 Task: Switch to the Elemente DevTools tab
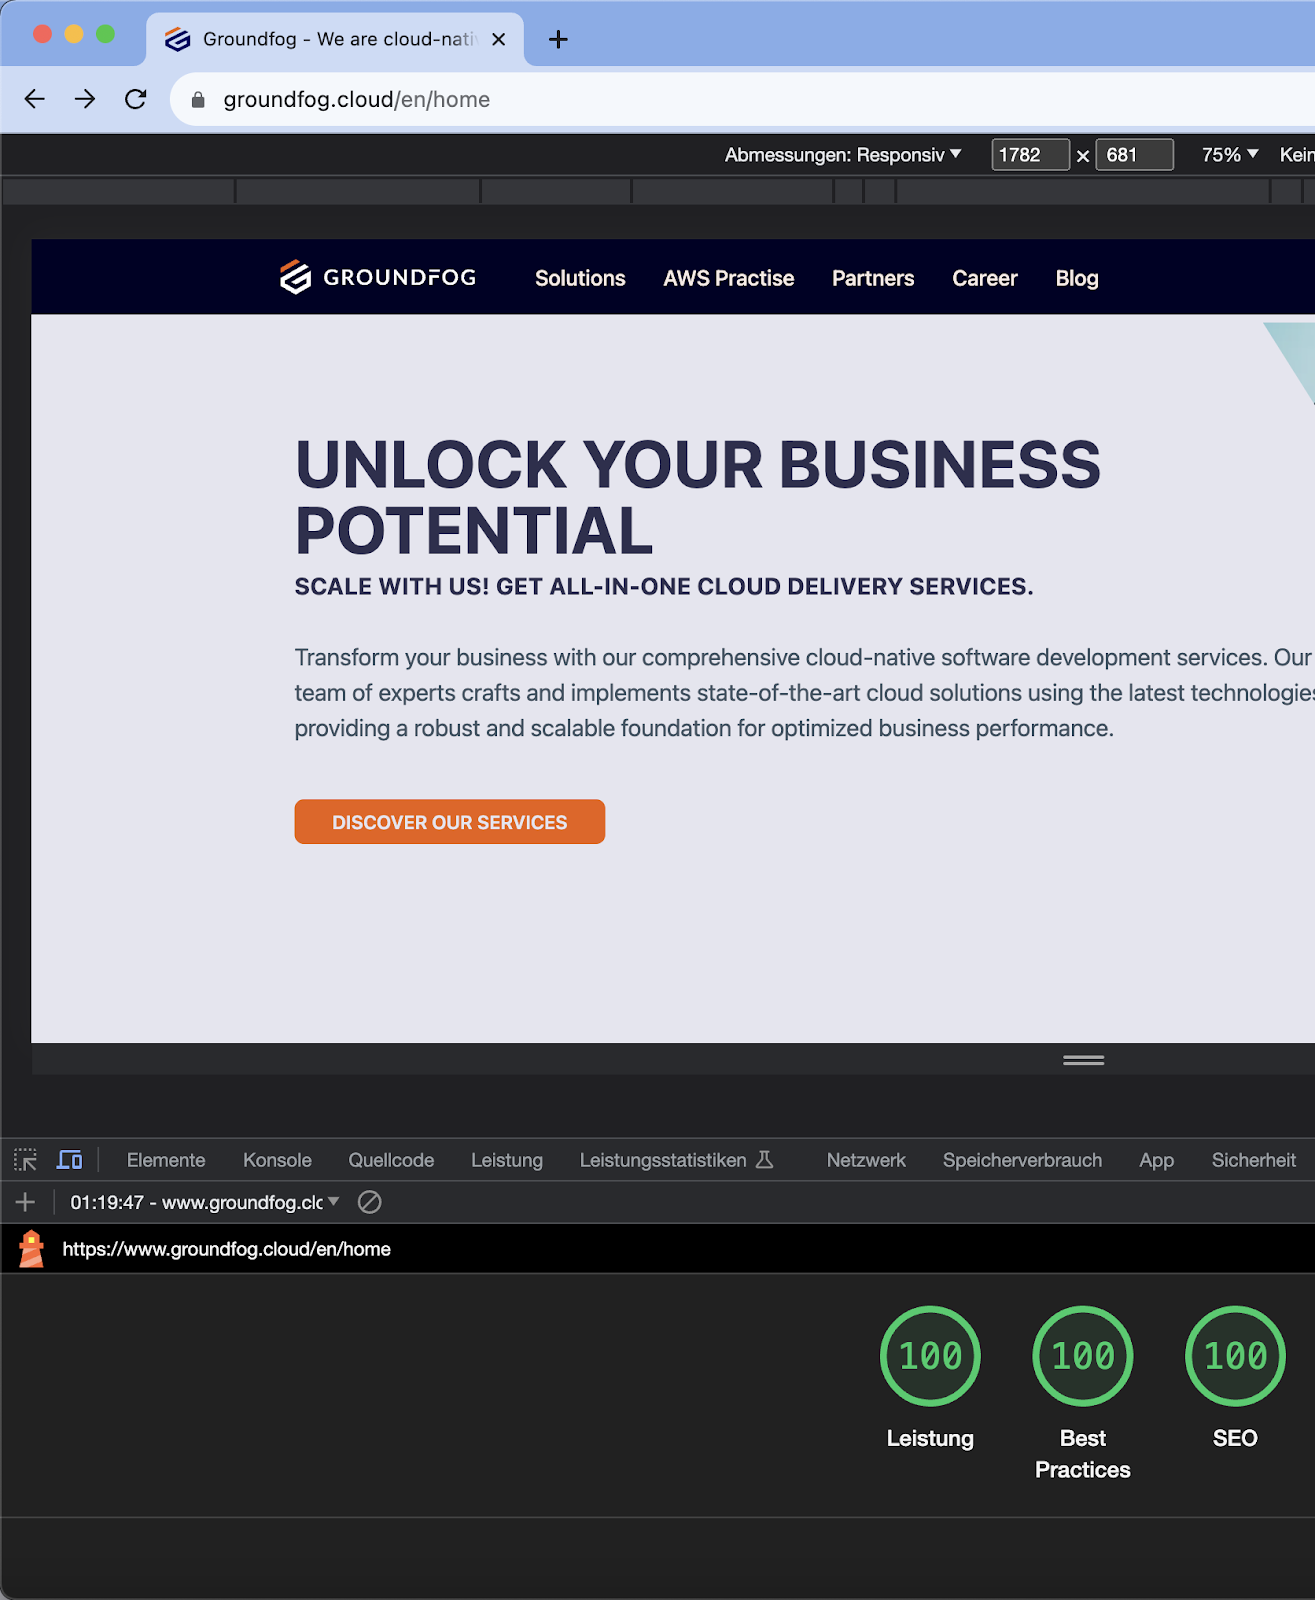point(166,1160)
